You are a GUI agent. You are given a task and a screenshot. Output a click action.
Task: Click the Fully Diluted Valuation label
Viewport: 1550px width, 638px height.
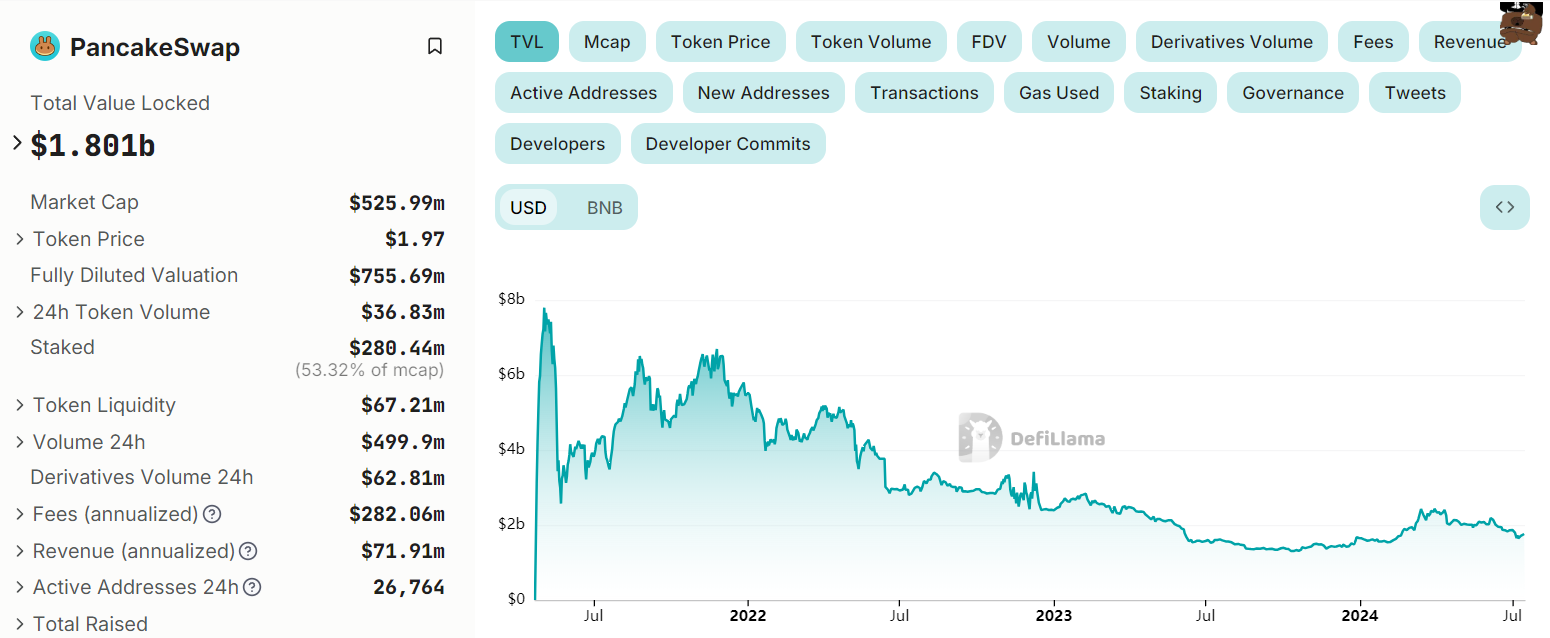click(x=134, y=275)
